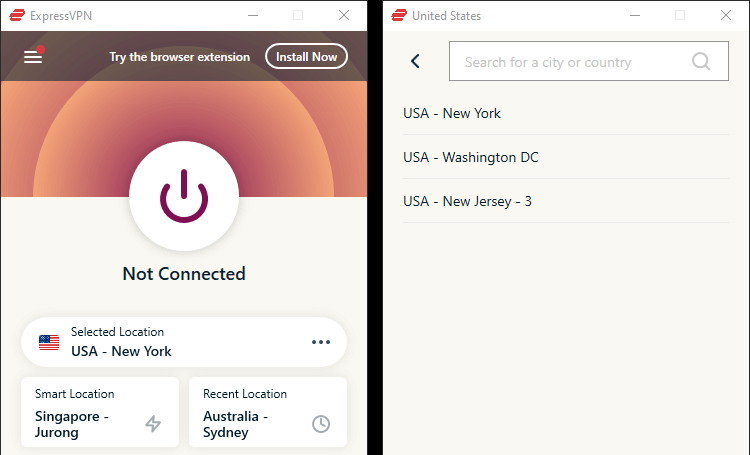750x455 pixels.
Task: Toggle the VPN power button
Action: click(184, 196)
